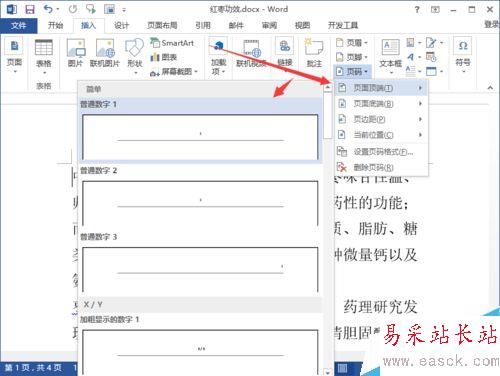Open the 页脚 footer dropdown
Image resolution: width=500 pixels, height=376 pixels.
(x=352, y=57)
